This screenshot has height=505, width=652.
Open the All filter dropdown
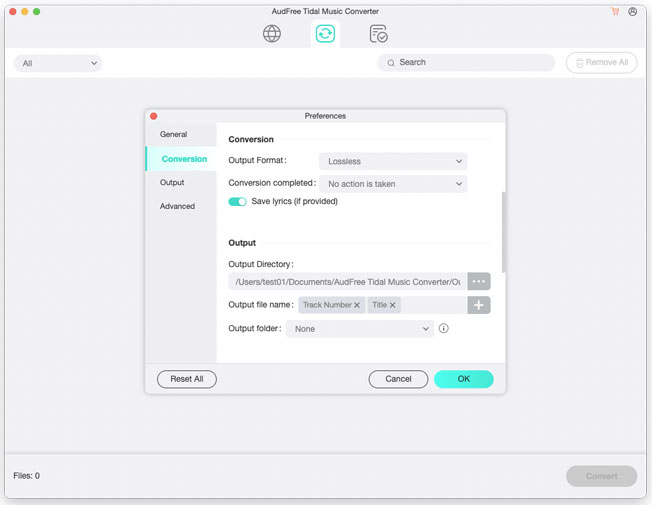pos(58,63)
